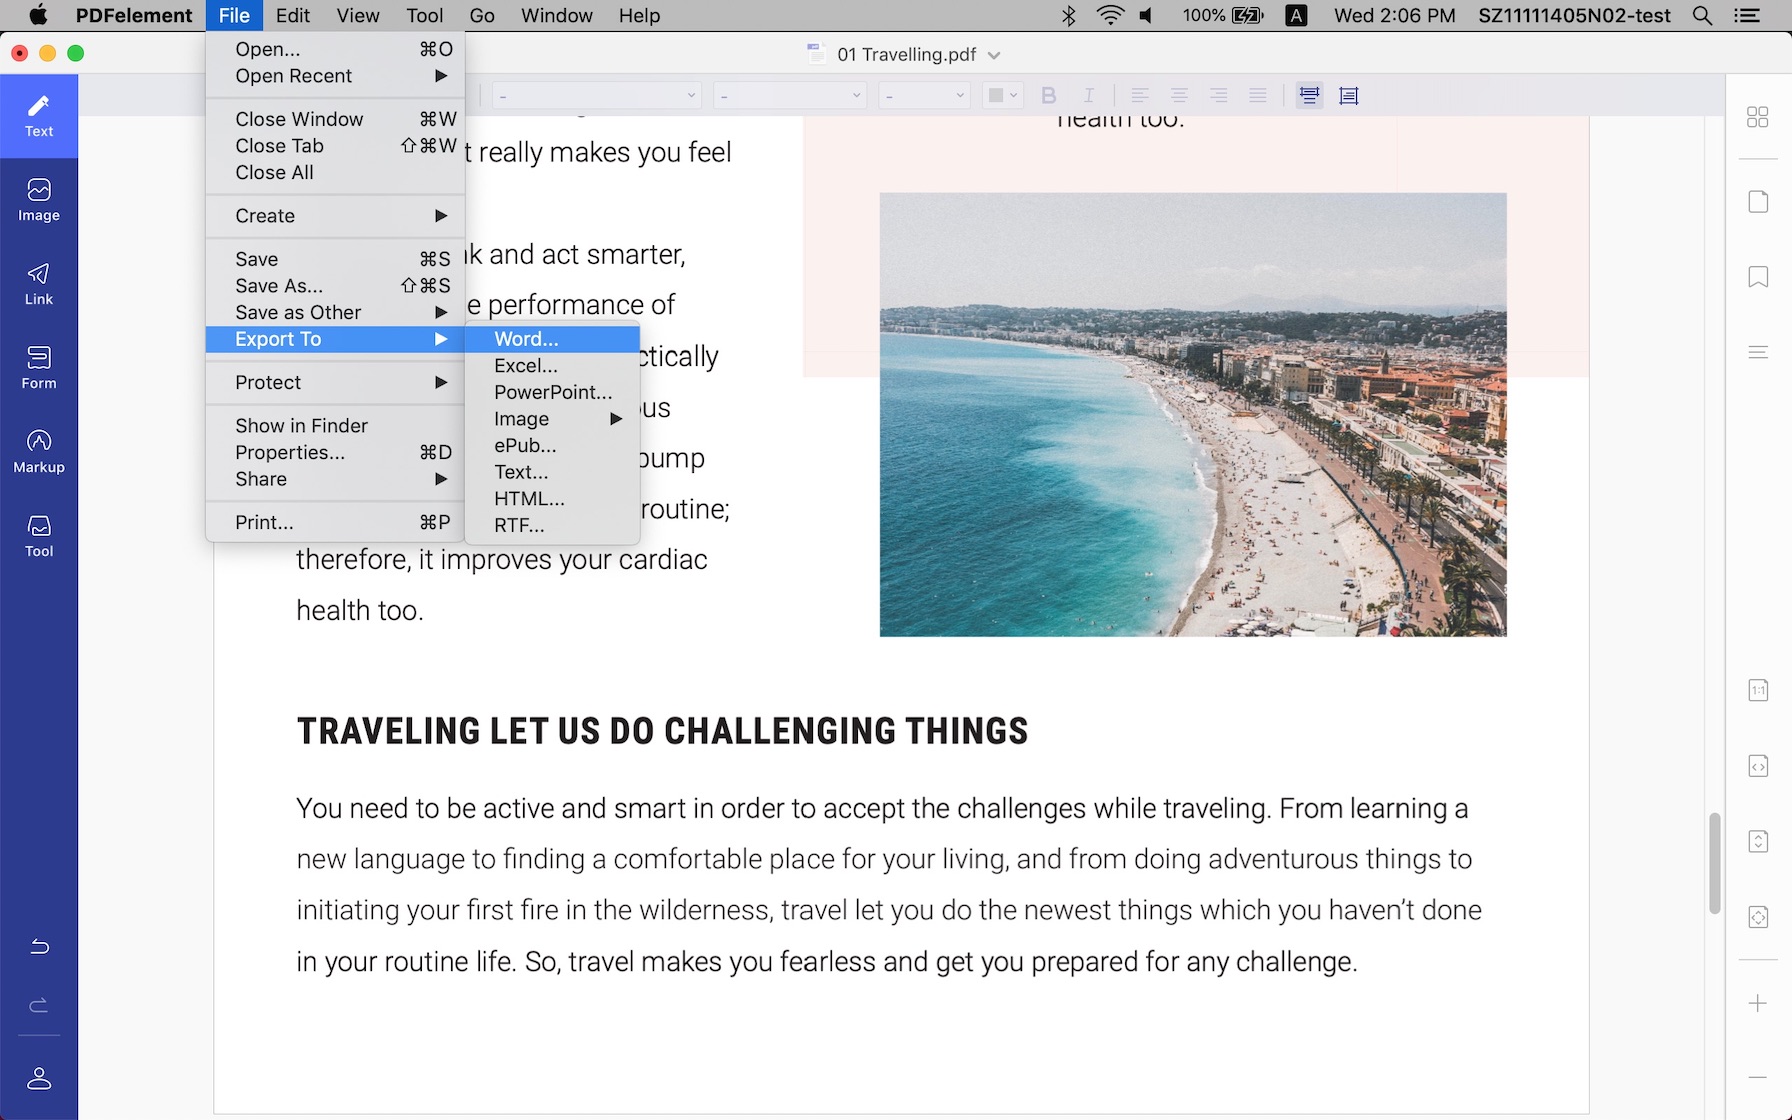Screen dimensions: 1792x1120
Task: Expand the font name dropdown
Action: (x=596, y=96)
